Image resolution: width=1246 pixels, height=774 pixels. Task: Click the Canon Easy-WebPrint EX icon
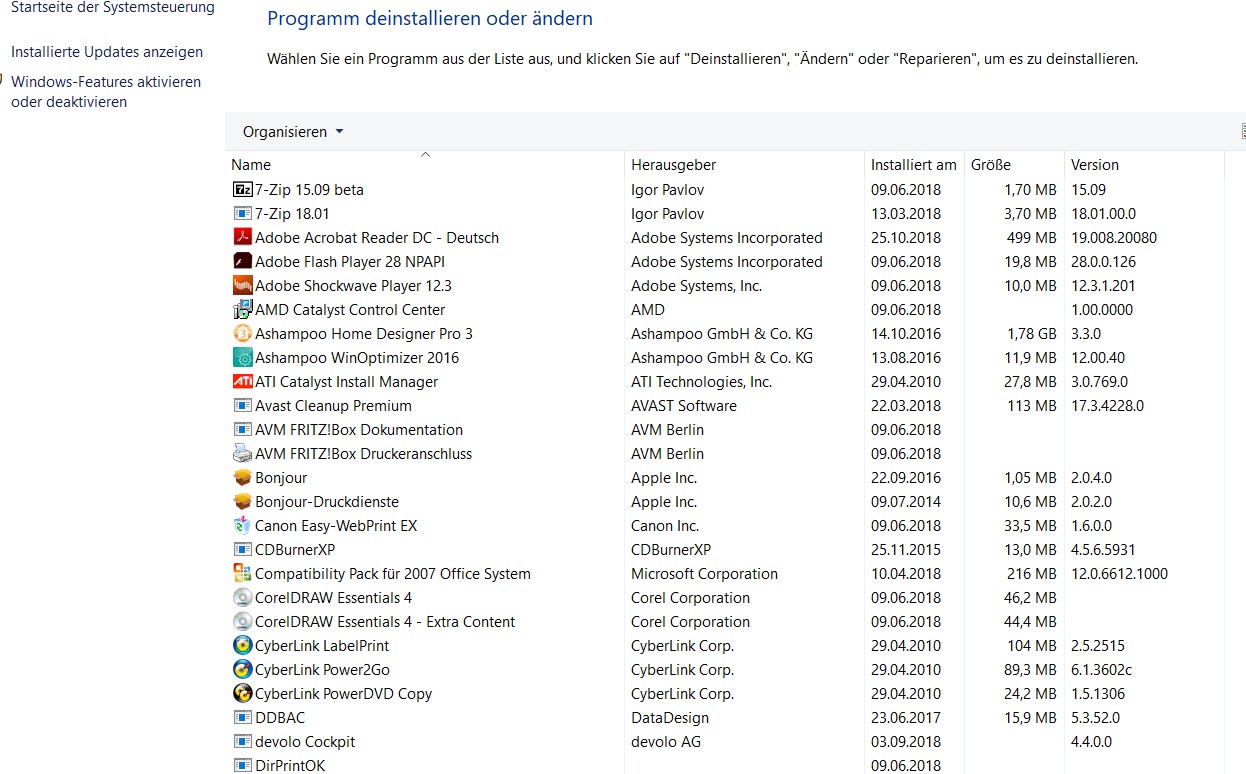tap(242, 525)
